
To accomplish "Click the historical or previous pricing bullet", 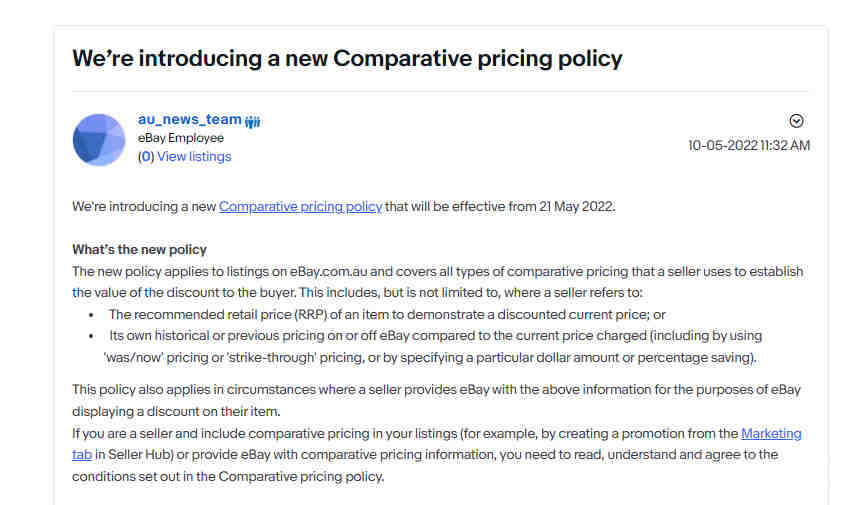I will coord(433,347).
